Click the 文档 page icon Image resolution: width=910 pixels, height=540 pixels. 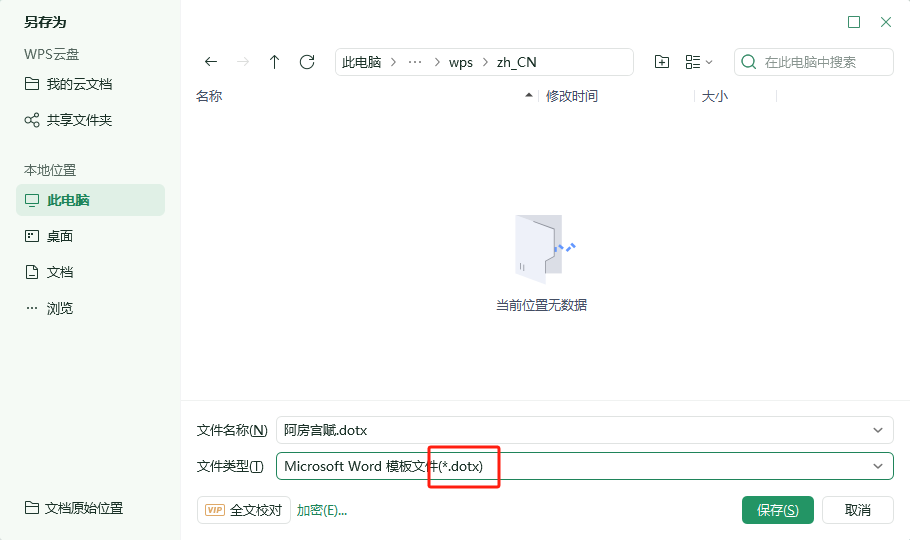32,272
